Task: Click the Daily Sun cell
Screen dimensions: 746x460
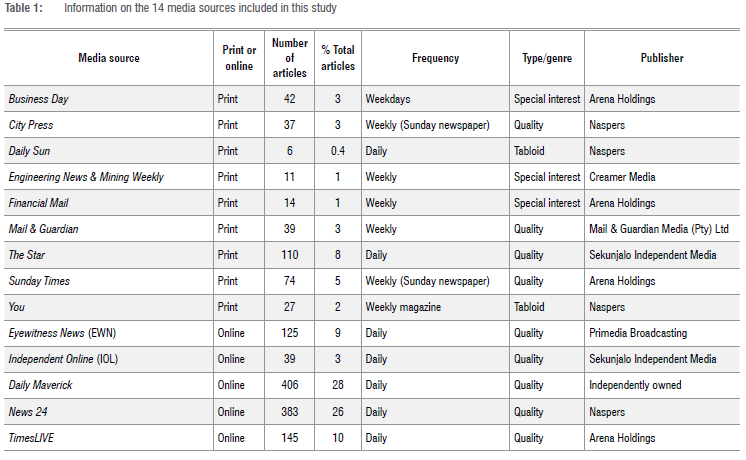Action: [x=29, y=151]
